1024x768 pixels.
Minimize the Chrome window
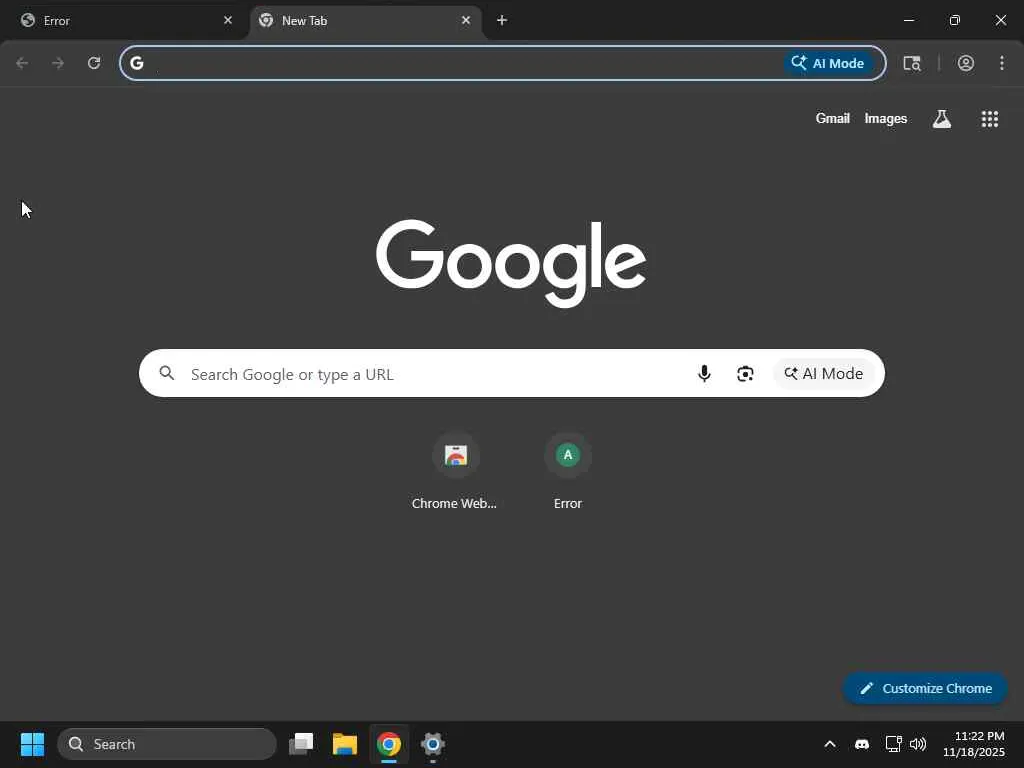pyautogui.click(x=908, y=20)
